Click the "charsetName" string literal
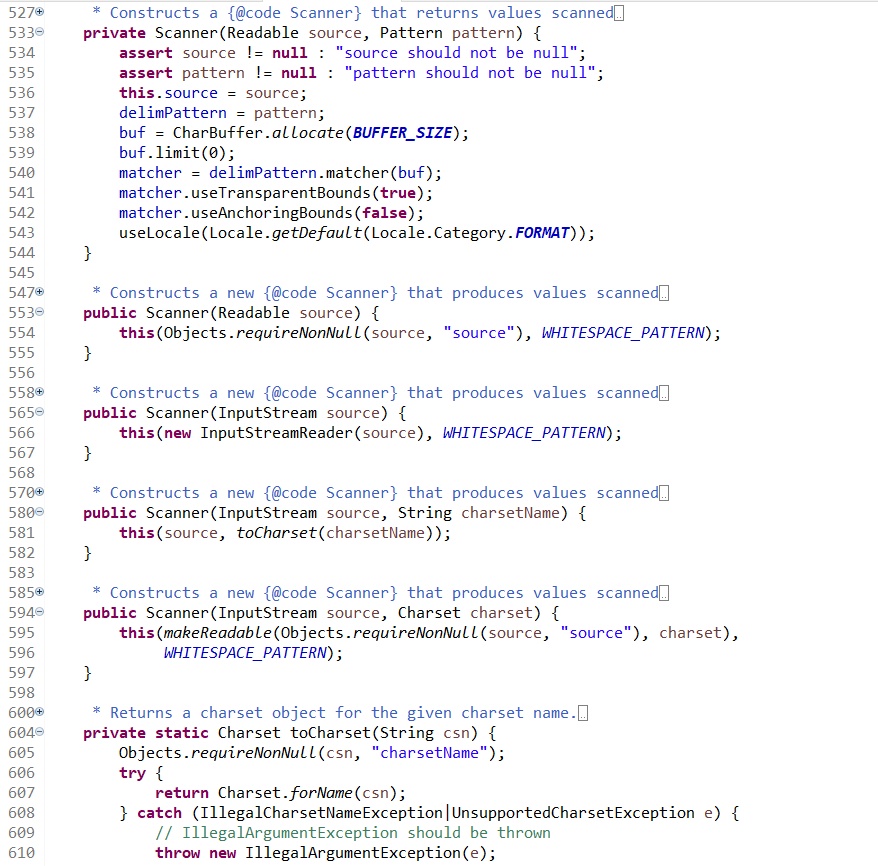The height and width of the screenshot is (866, 878). tap(429, 753)
